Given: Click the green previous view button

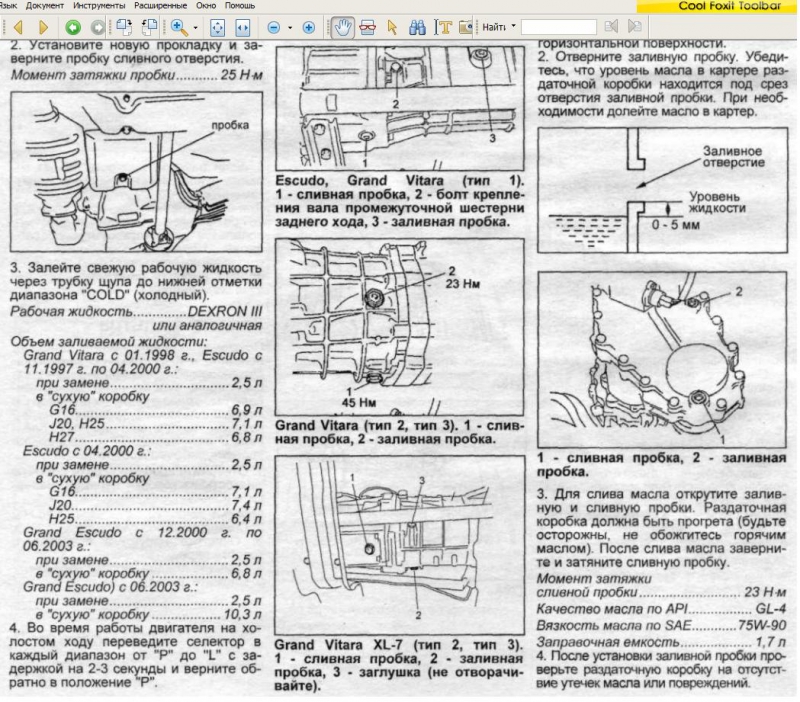Looking at the screenshot, I should 72,27.
